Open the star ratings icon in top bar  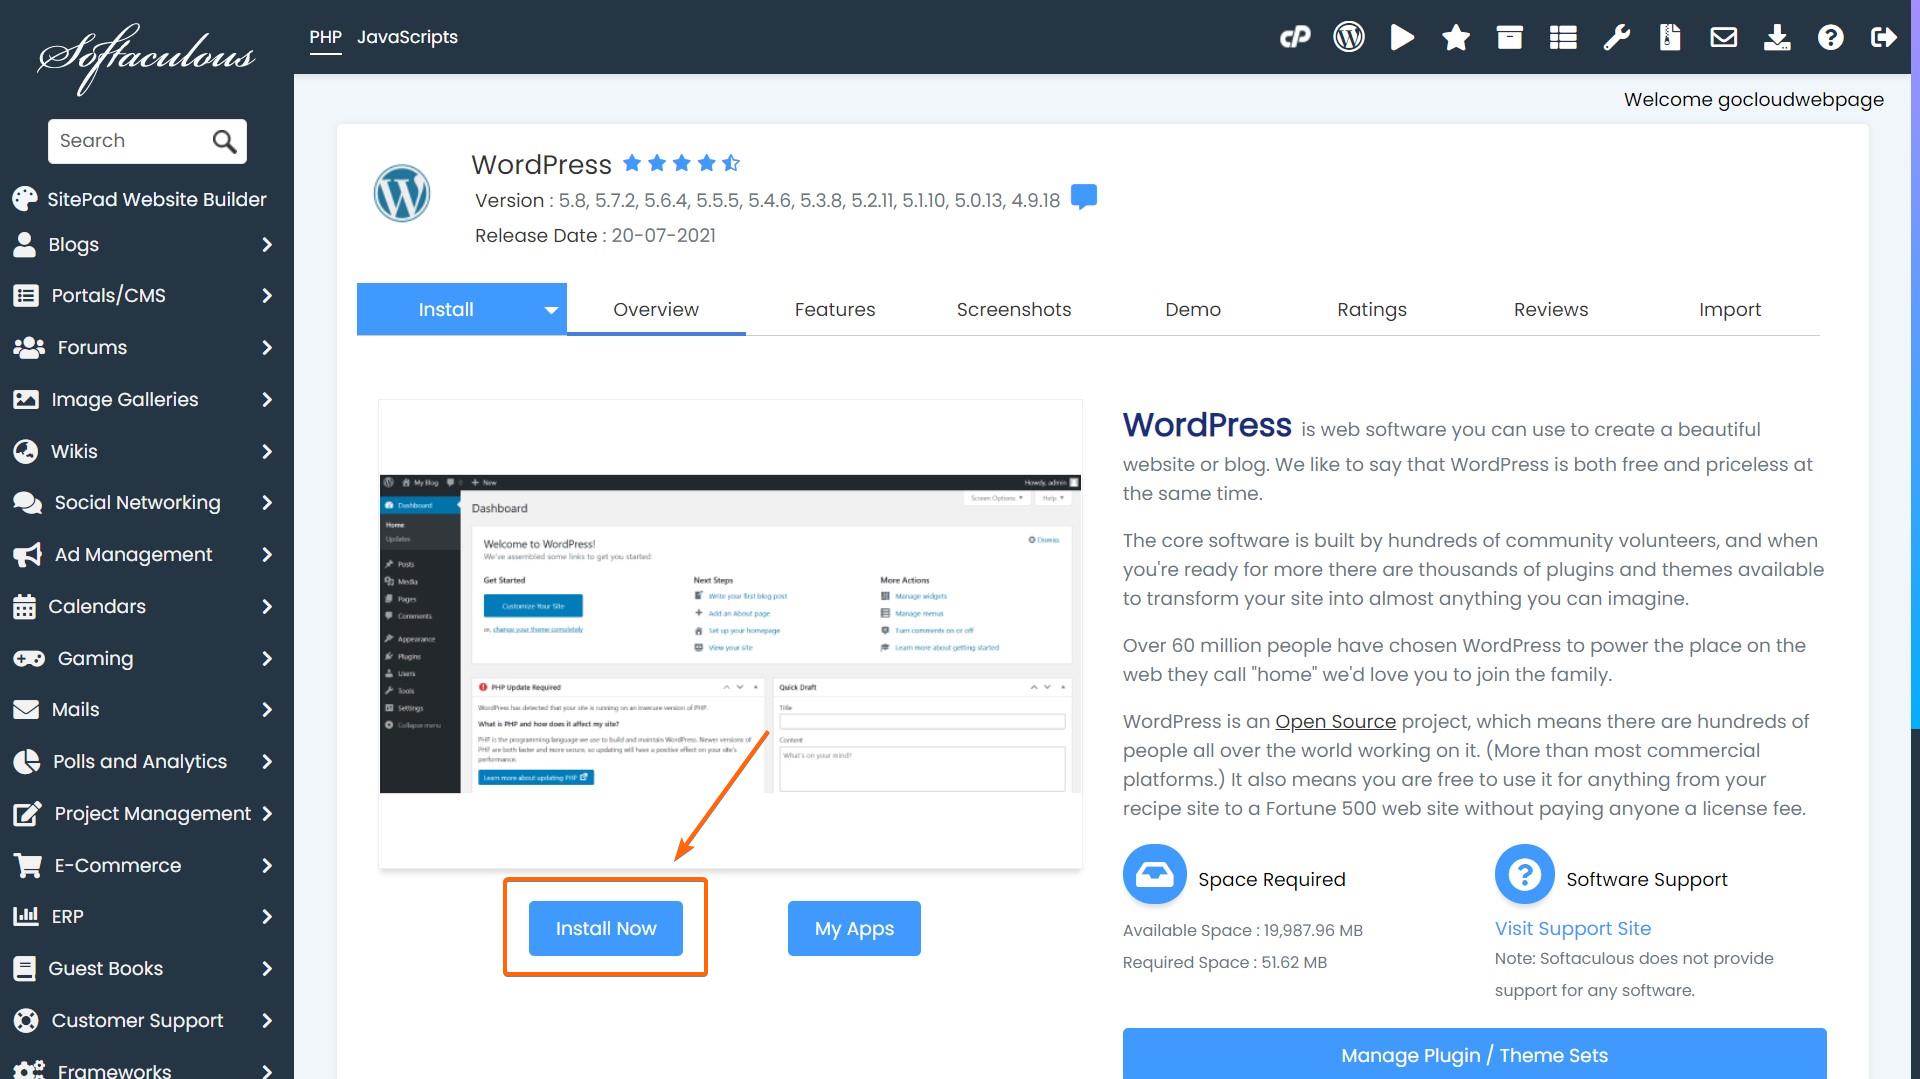pyautogui.click(x=1456, y=37)
